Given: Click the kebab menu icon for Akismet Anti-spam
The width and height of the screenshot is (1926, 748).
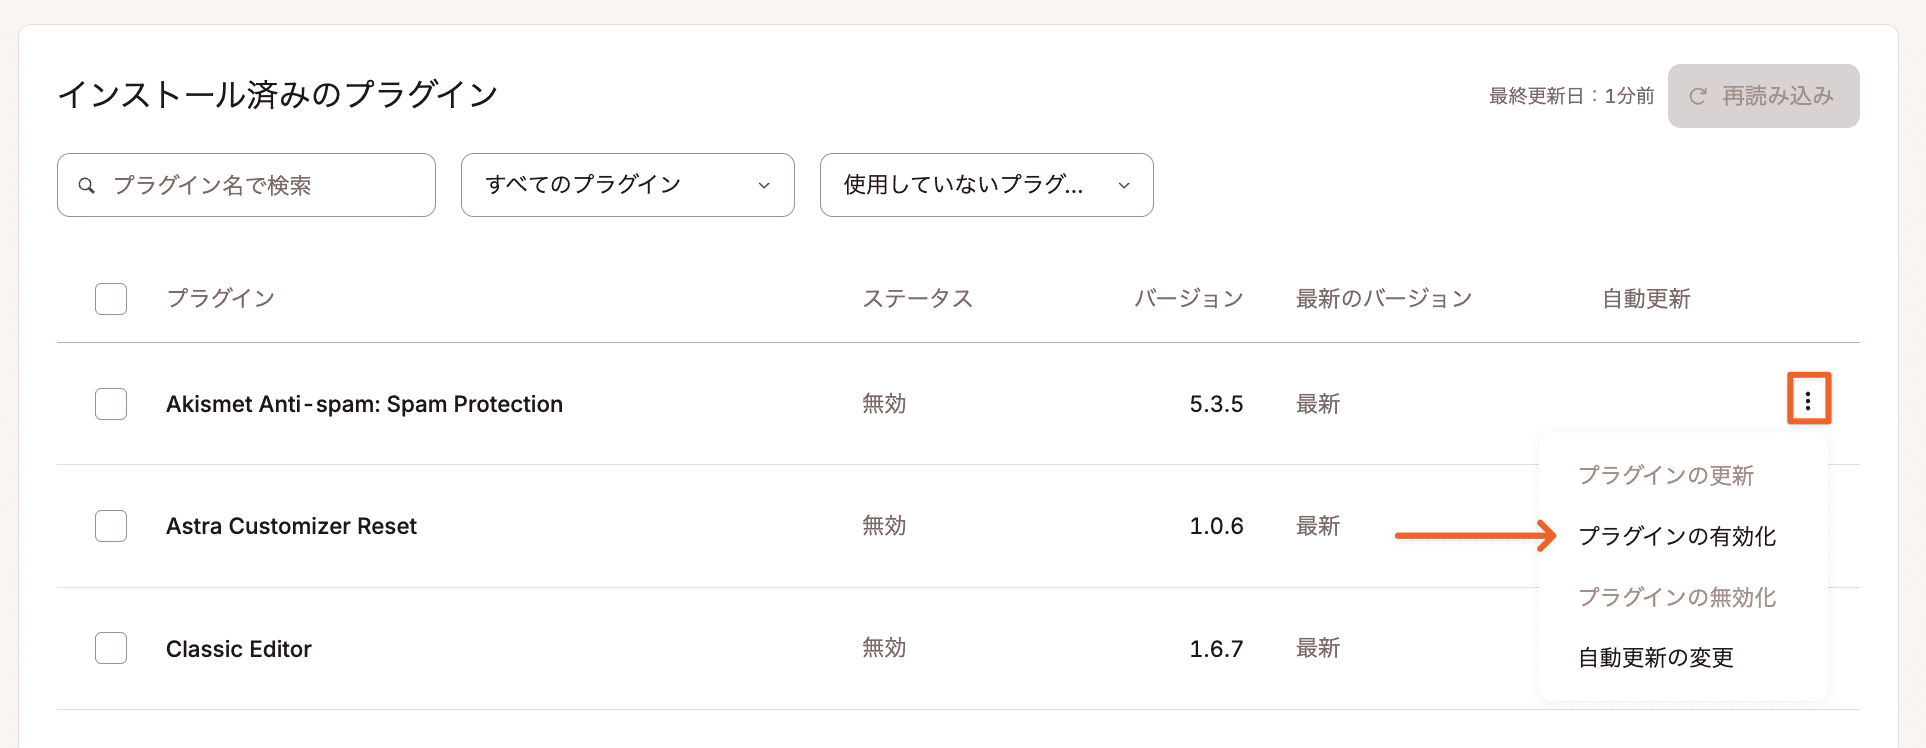Looking at the screenshot, I should click(x=1809, y=398).
